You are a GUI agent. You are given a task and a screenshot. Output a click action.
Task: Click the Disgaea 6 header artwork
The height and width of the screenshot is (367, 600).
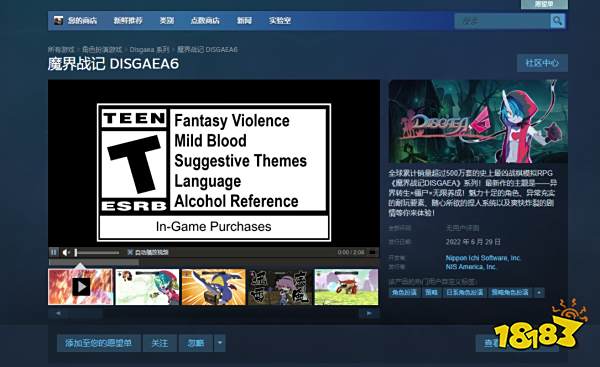(x=478, y=121)
